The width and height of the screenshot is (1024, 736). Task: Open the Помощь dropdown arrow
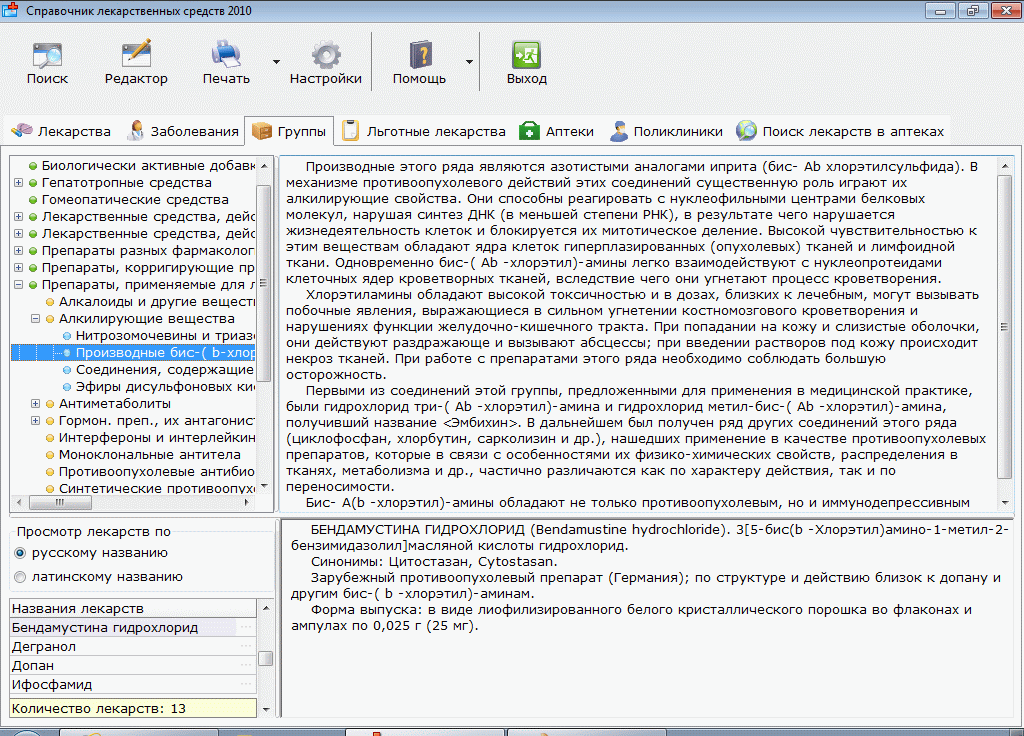pos(469,62)
